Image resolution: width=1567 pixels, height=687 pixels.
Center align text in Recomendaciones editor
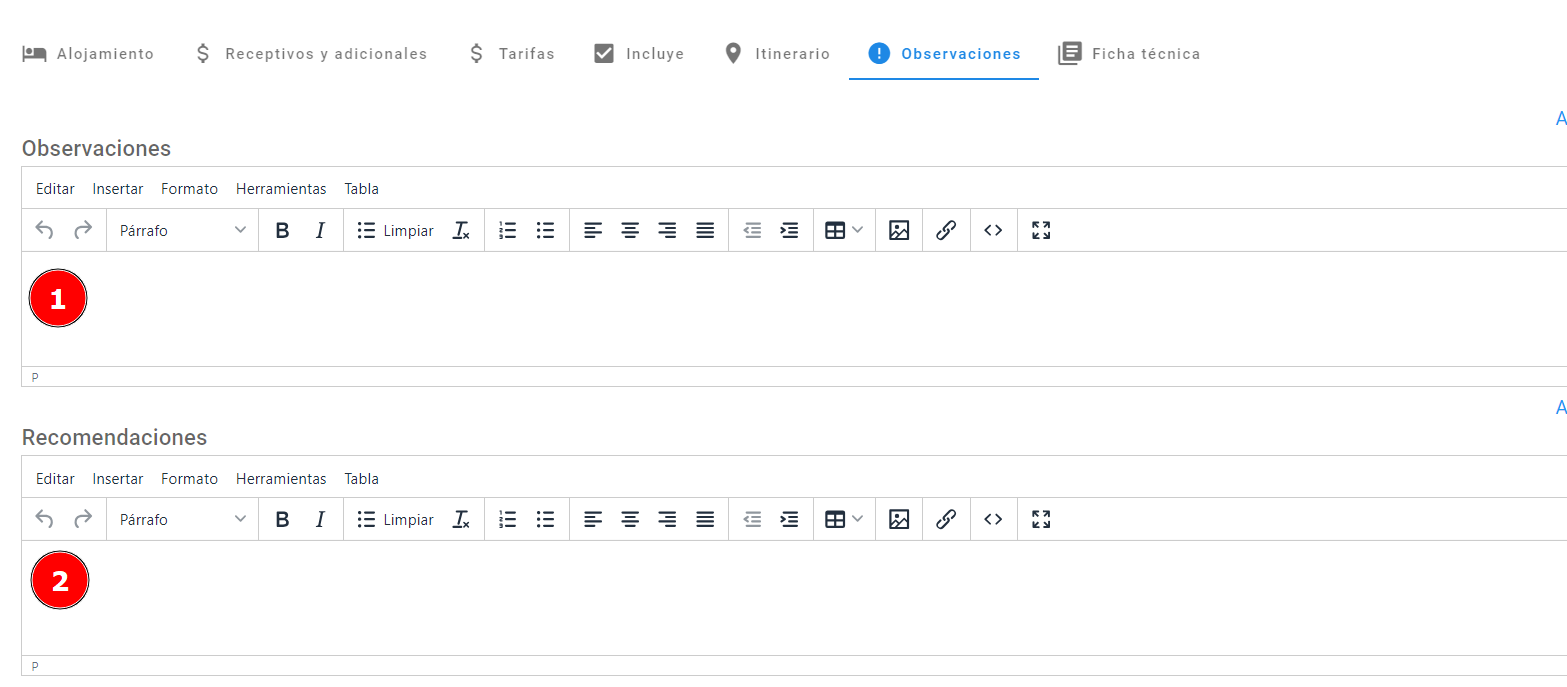coord(630,520)
